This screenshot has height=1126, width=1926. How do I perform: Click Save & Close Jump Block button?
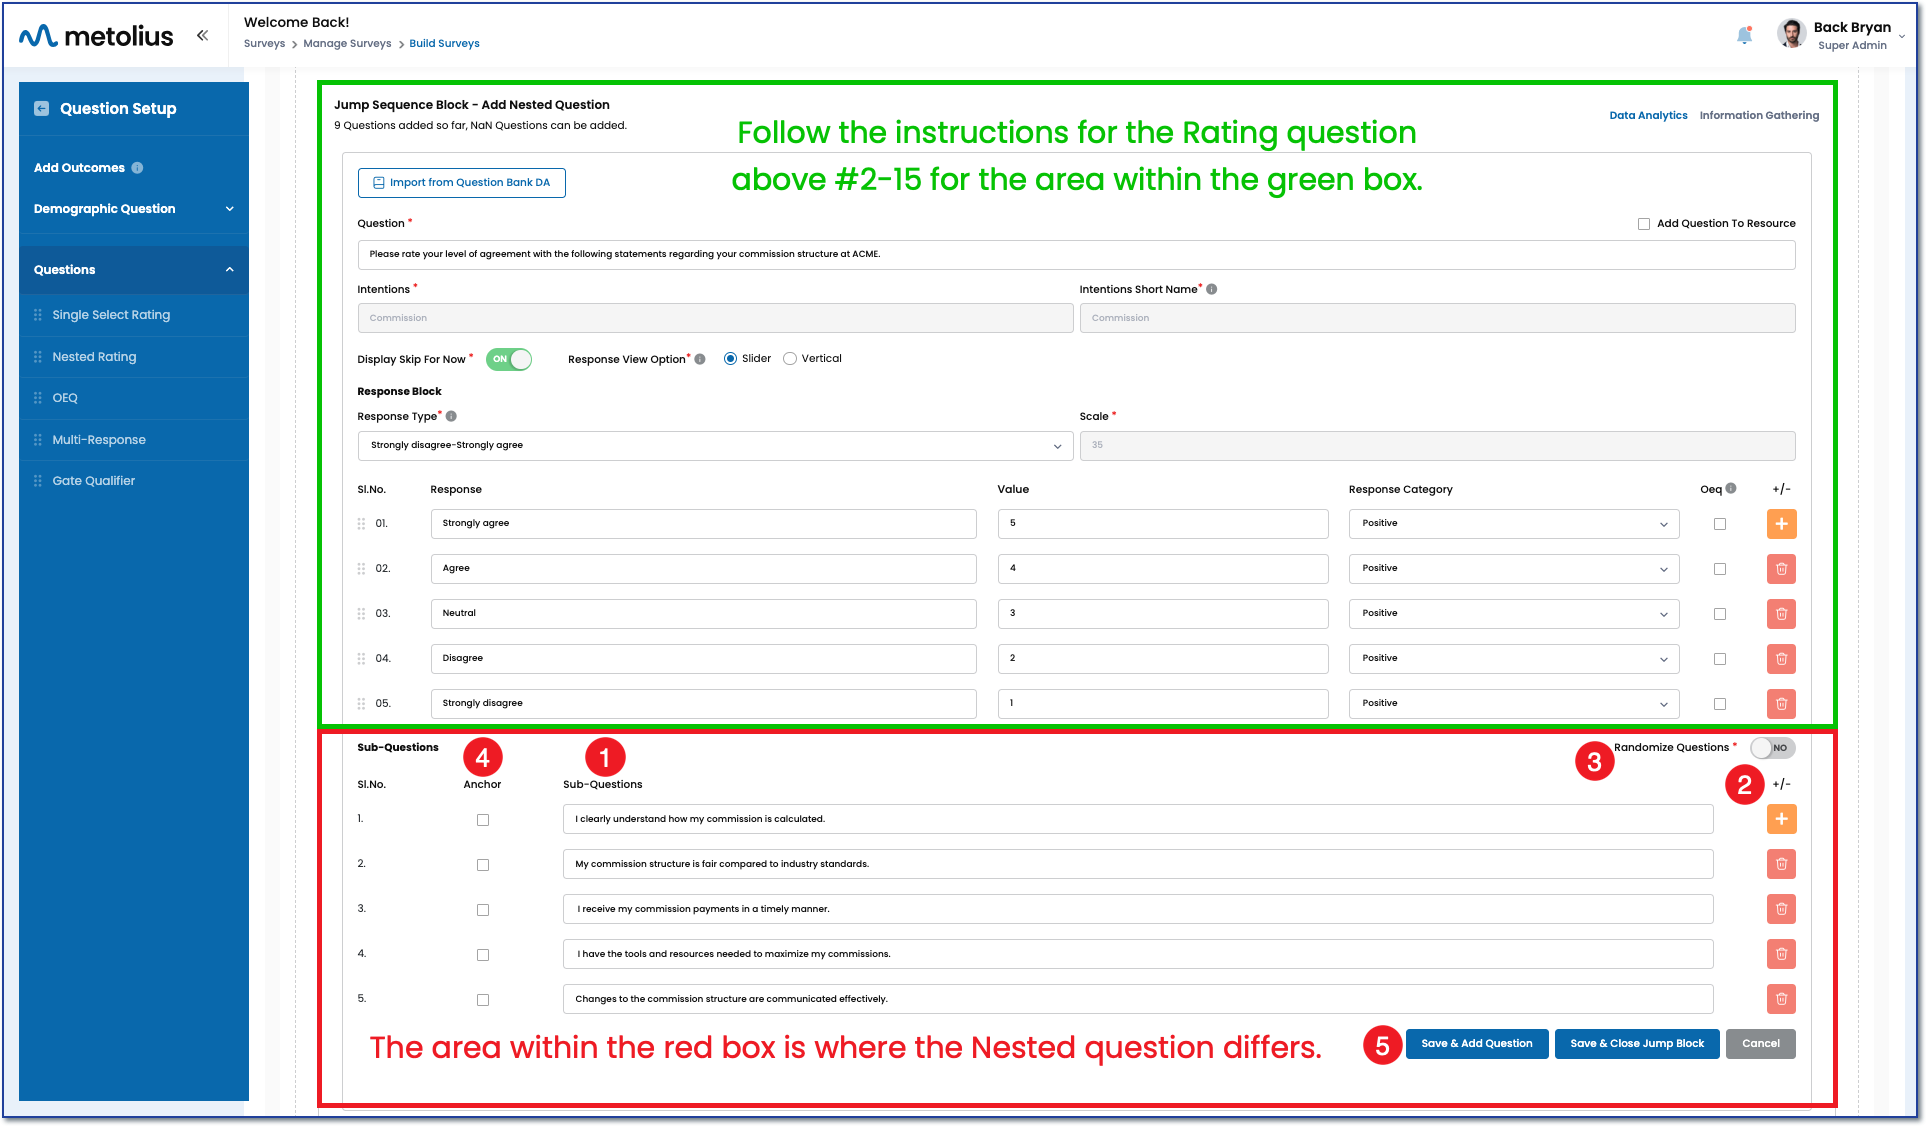1636,1044
